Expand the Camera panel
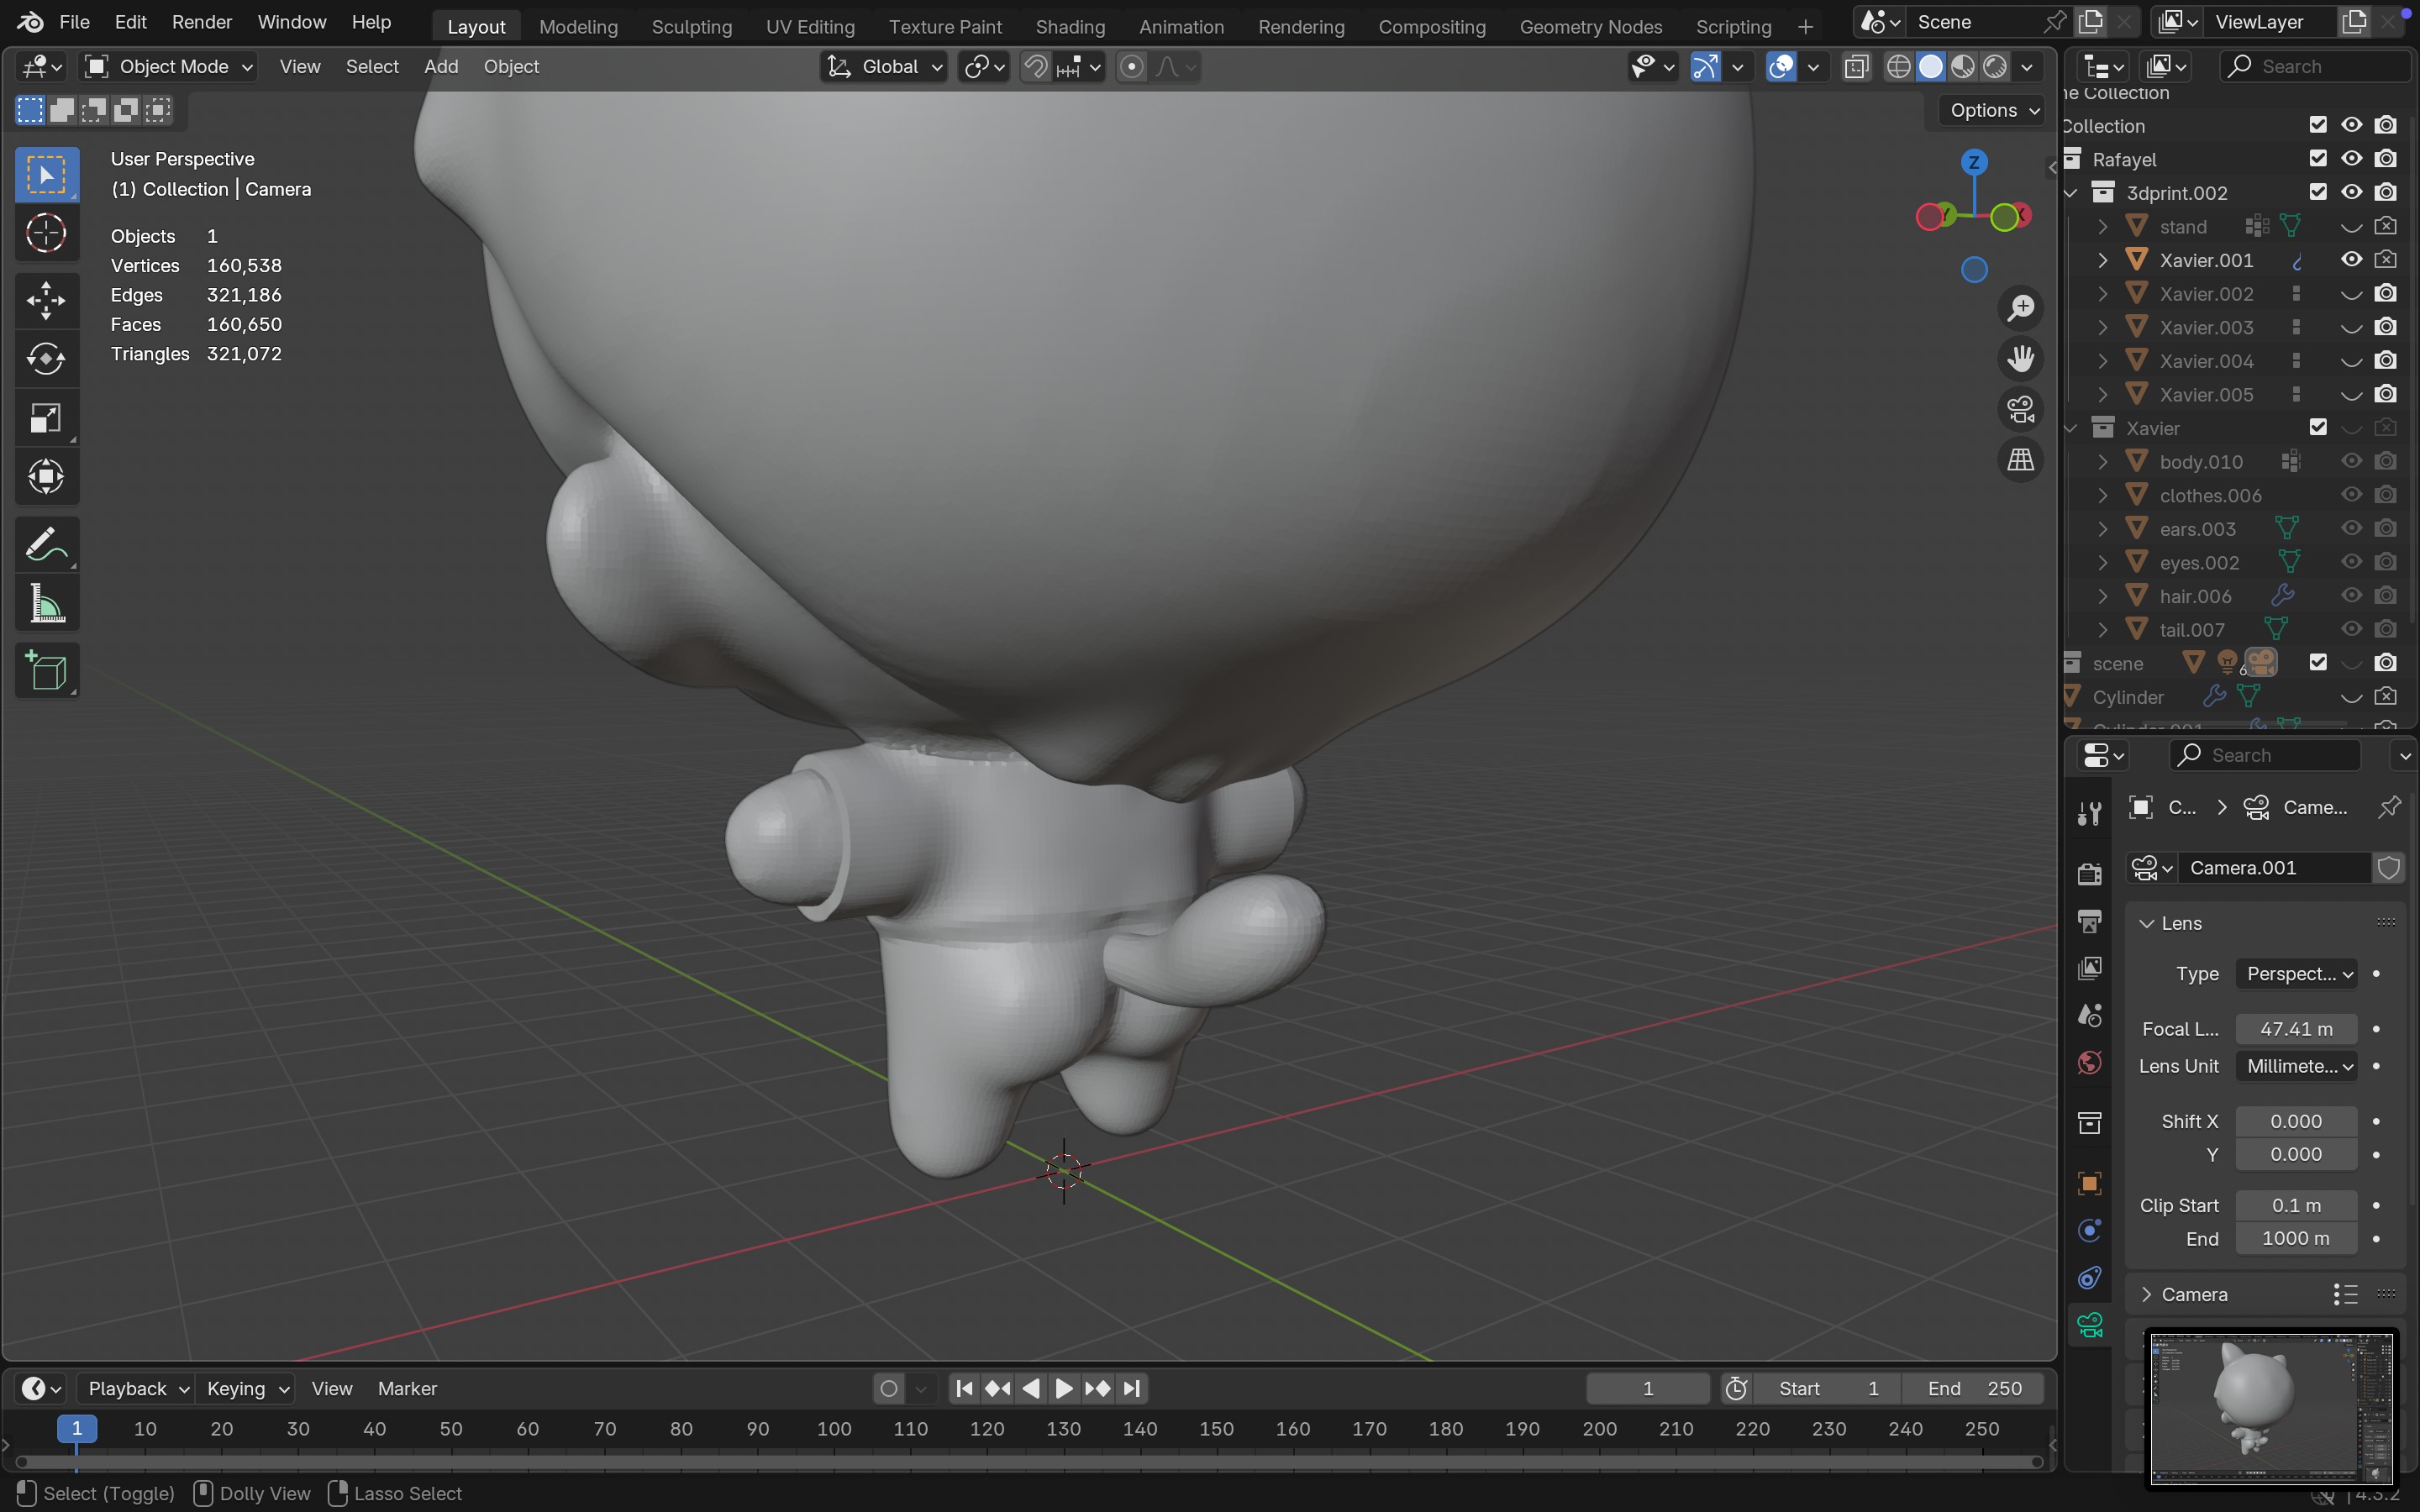Image resolution: width=2420 pixels, height=1512 pixels. pyautogui.click(x=2146, y=1294)
